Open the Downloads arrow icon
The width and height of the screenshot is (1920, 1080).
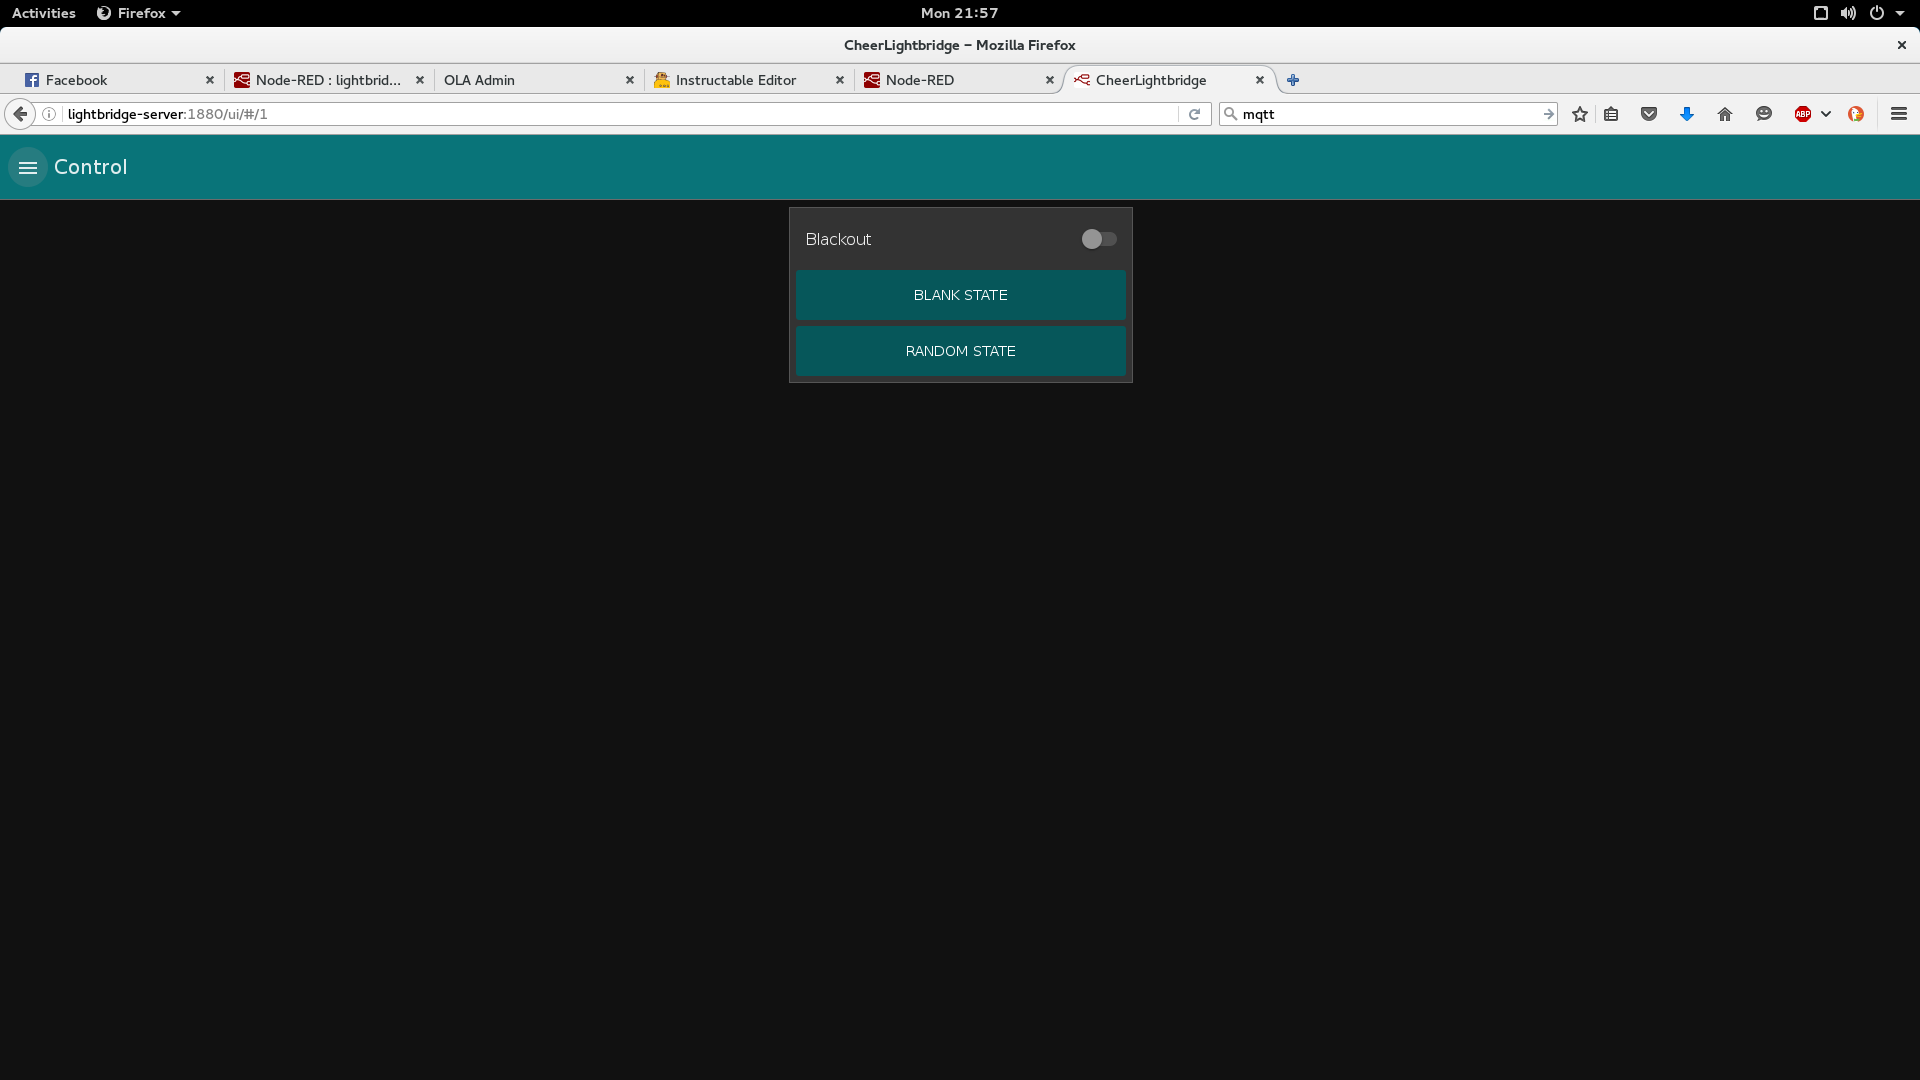[1687, 114]
